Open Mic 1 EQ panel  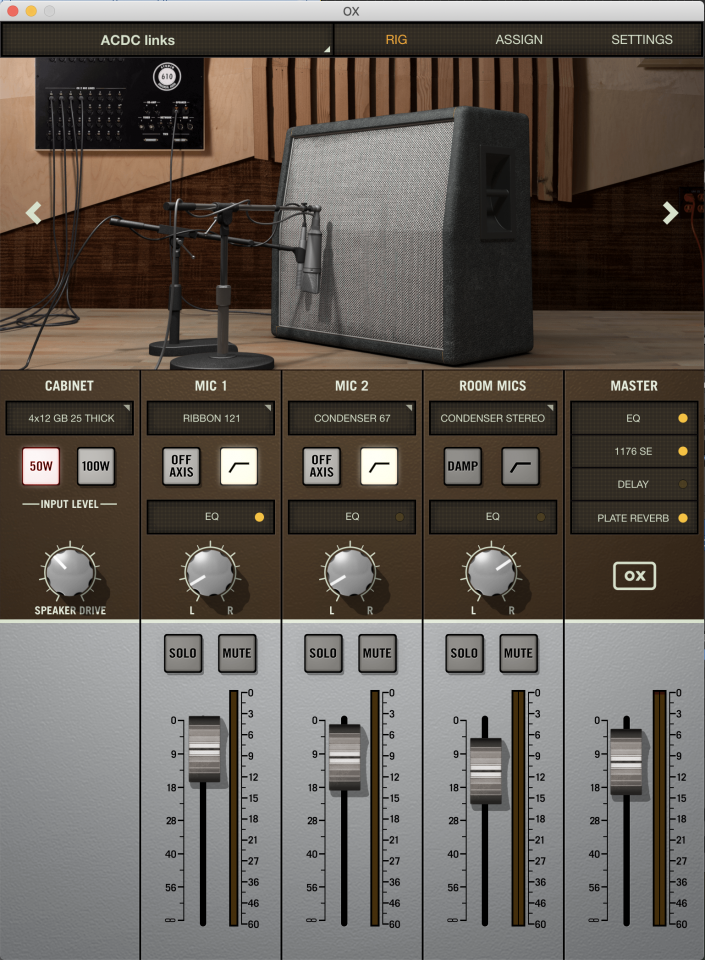coord(211,517)
